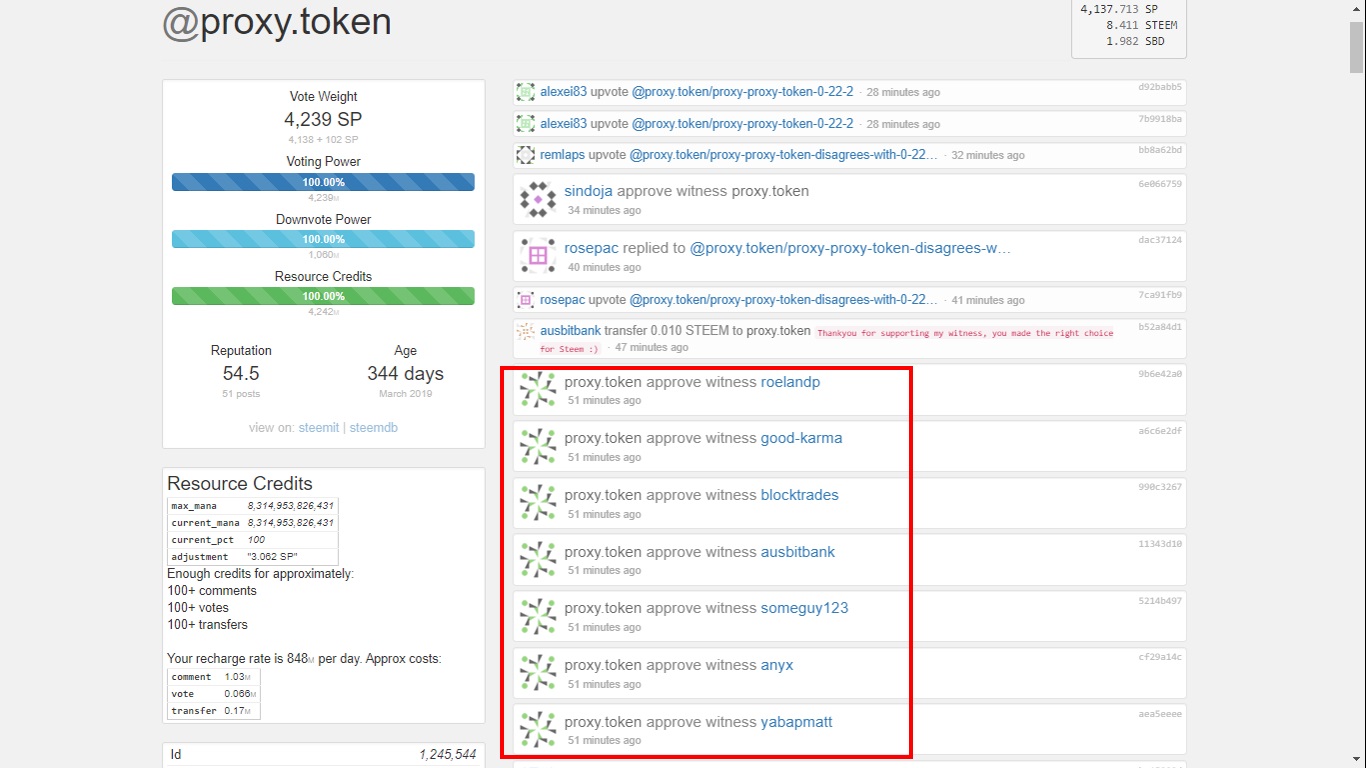1366x768 pixels.
Task: Open post link rosepac replied to
Action: point(851,248)
